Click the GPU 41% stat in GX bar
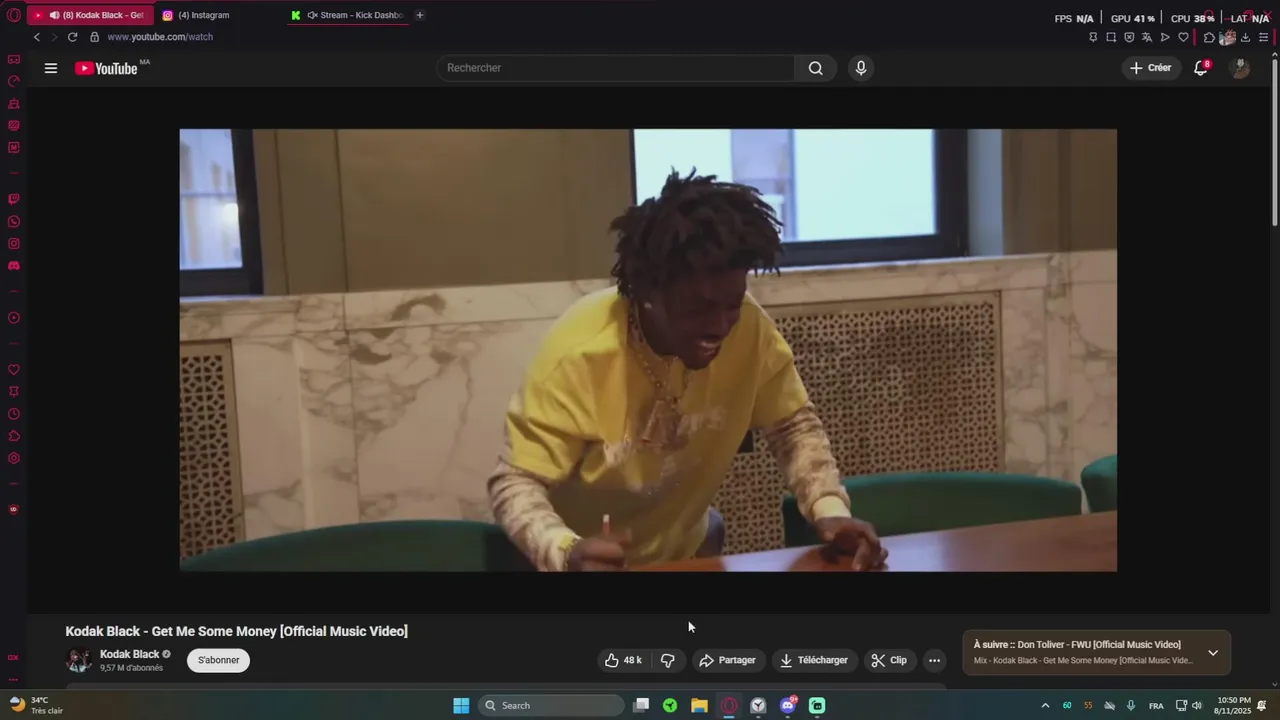Viewport: 1280px width, 720px height. point(1132,19)
